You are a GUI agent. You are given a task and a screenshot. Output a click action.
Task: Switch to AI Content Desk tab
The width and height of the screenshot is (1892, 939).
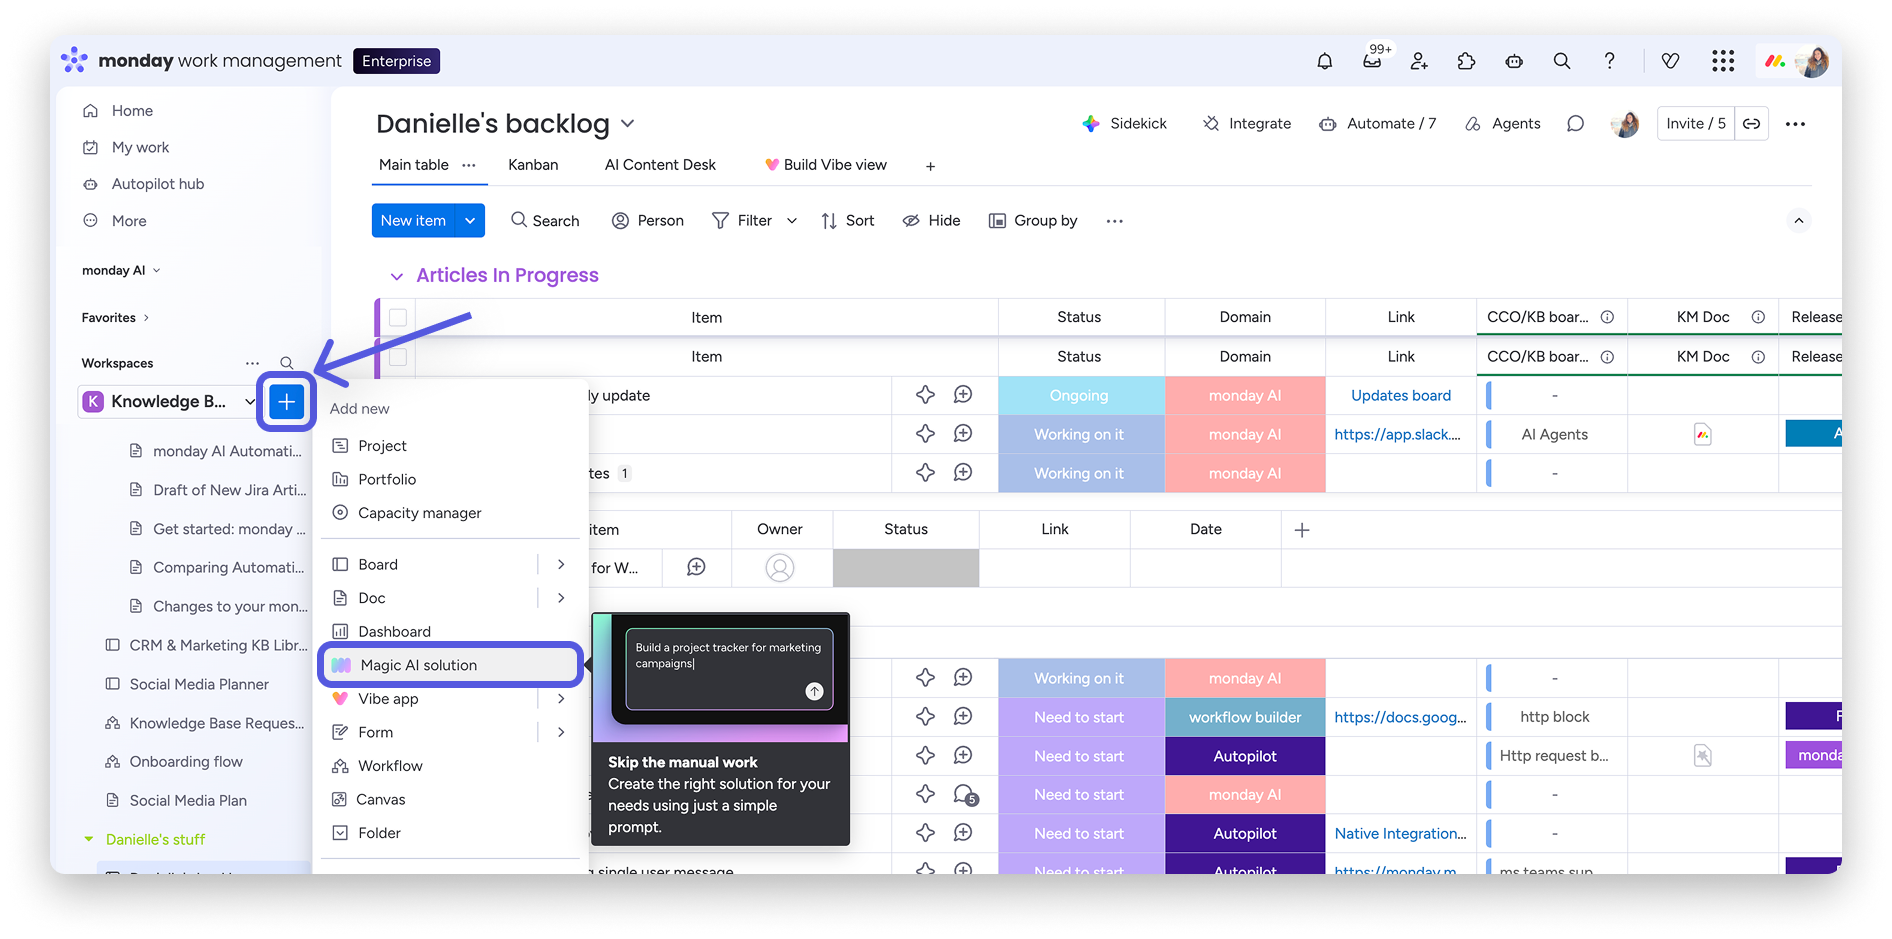(x=660, y=165)
